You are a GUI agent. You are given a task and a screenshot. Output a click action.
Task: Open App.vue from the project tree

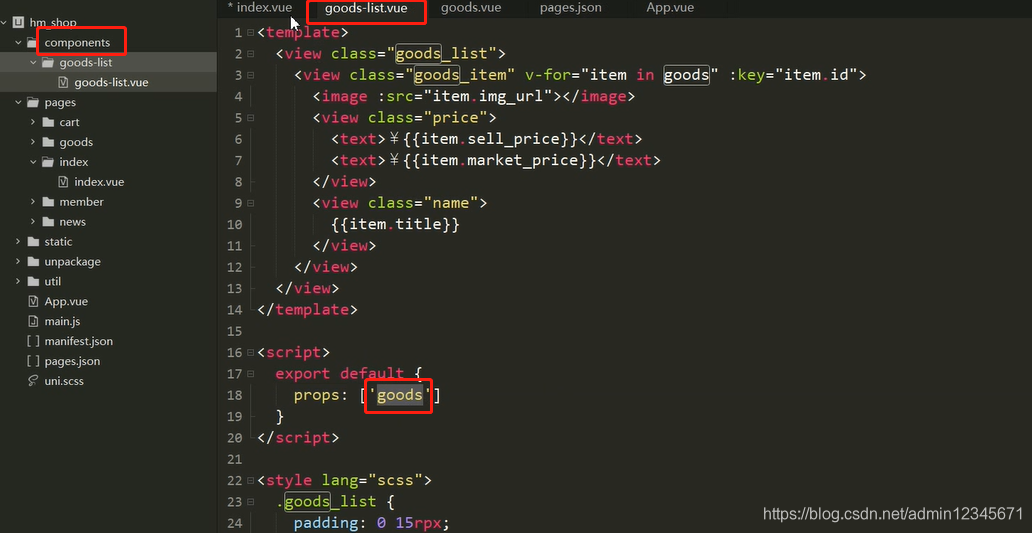coord(66,301)
